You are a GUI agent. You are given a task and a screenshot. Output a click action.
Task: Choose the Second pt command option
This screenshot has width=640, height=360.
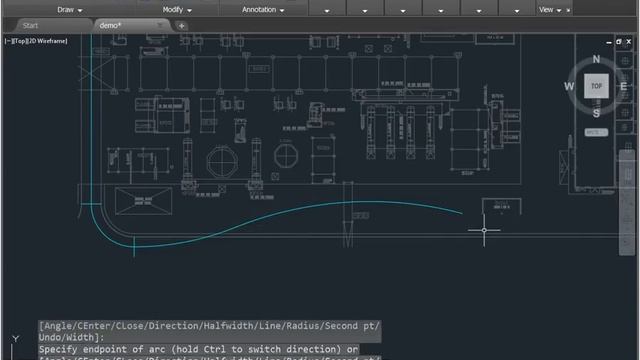pos(350,326)
